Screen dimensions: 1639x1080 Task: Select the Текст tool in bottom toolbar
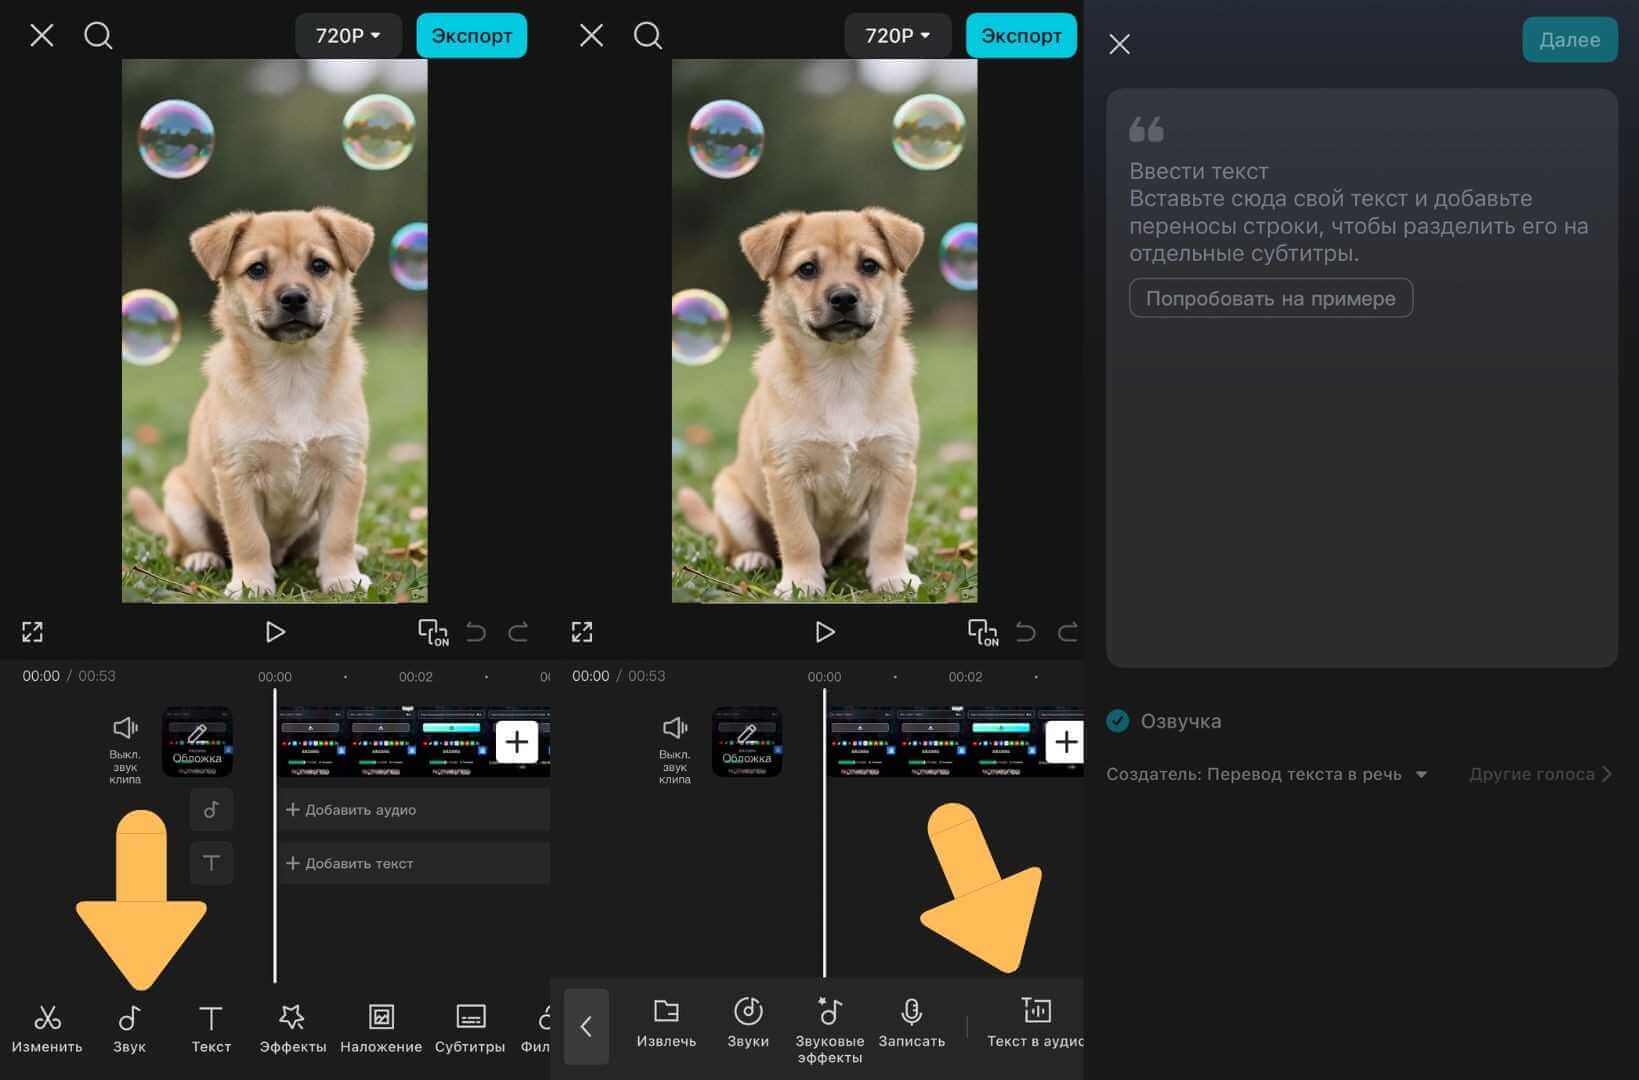[211, 1028]
